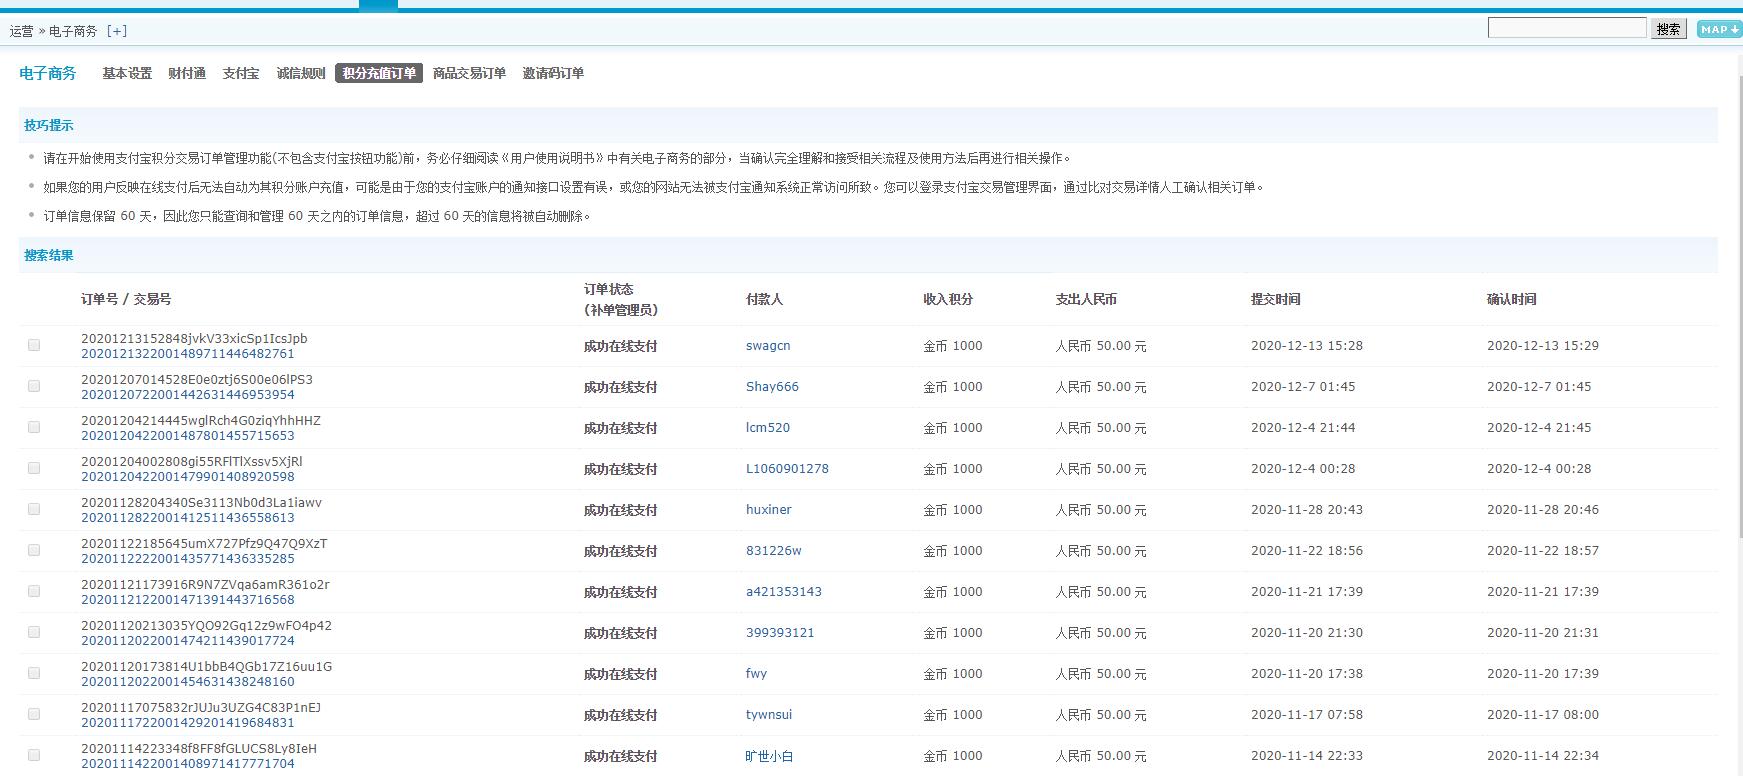This screenshot has width=1743, height=776.
Task: Open the 商品交易订单 tab
Action: tap(469, 73)
